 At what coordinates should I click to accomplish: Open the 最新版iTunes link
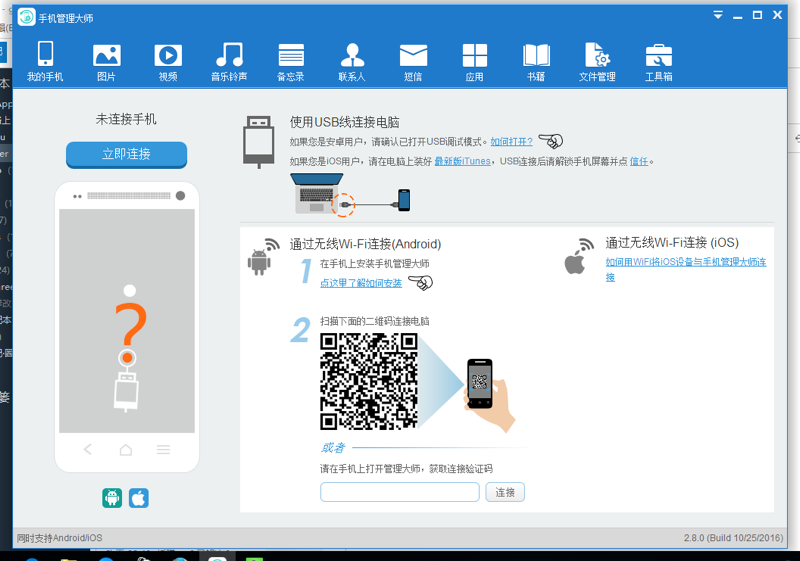pyautogui.click(x=462, y=161)
